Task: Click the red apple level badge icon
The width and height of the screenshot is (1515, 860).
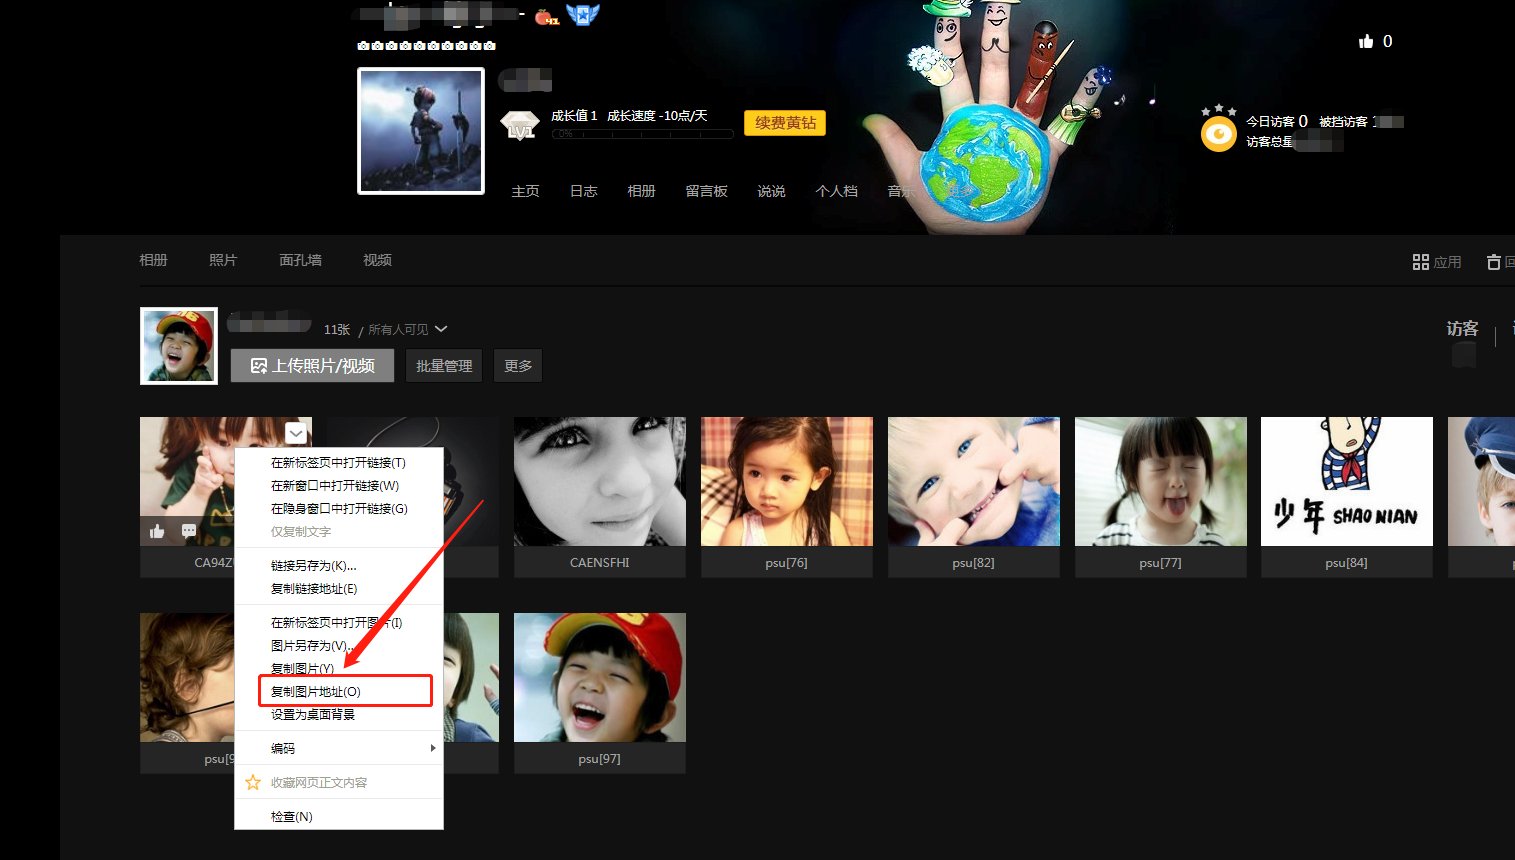Action: point(546,16)
